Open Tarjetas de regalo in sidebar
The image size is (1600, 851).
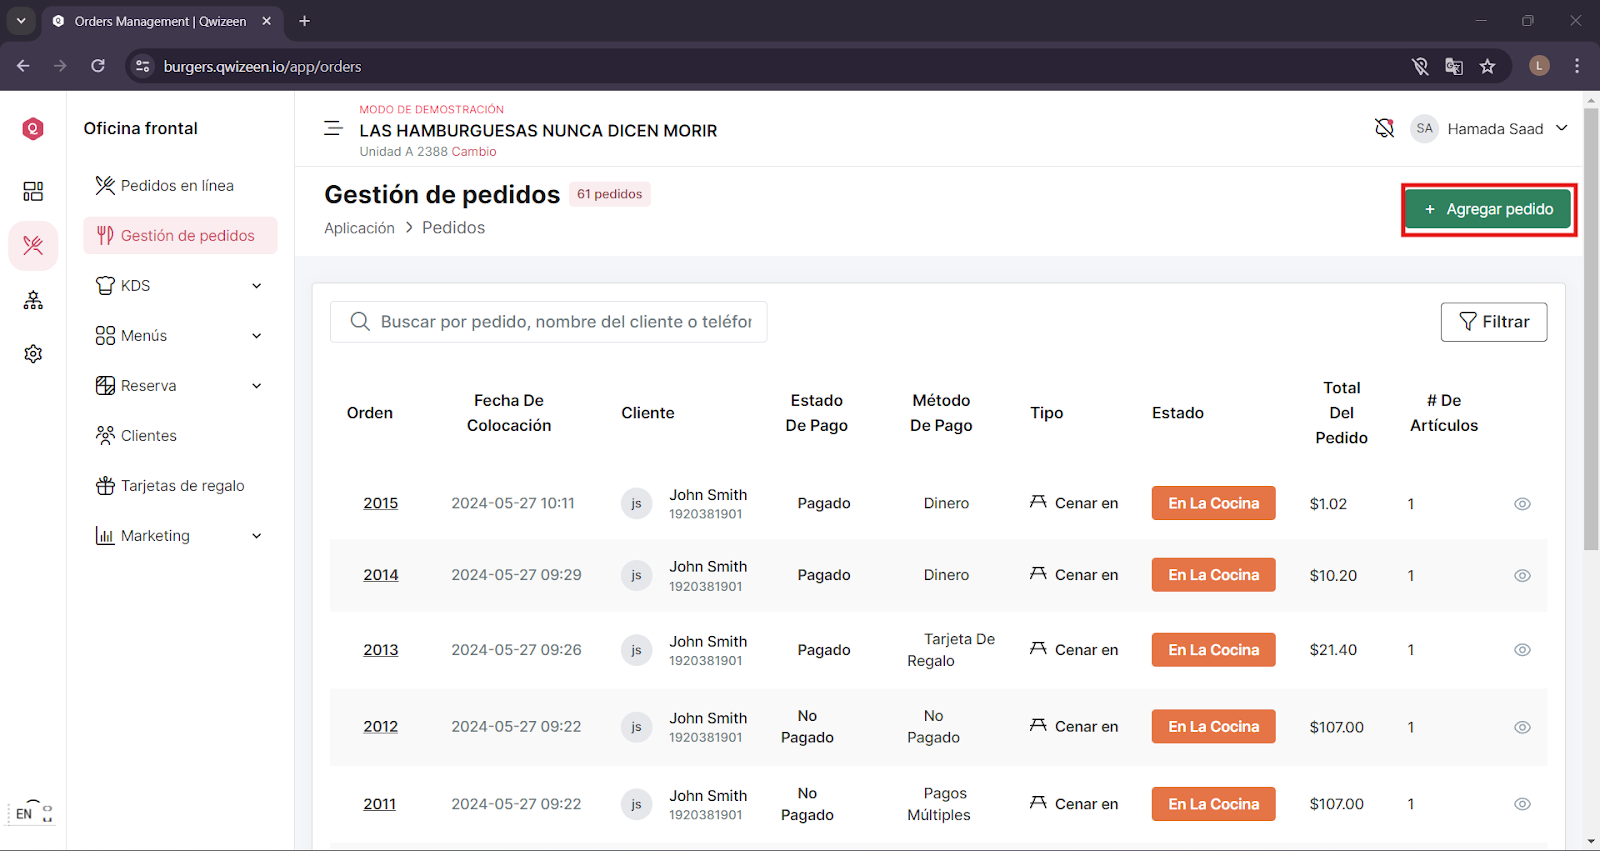point(180,486)
